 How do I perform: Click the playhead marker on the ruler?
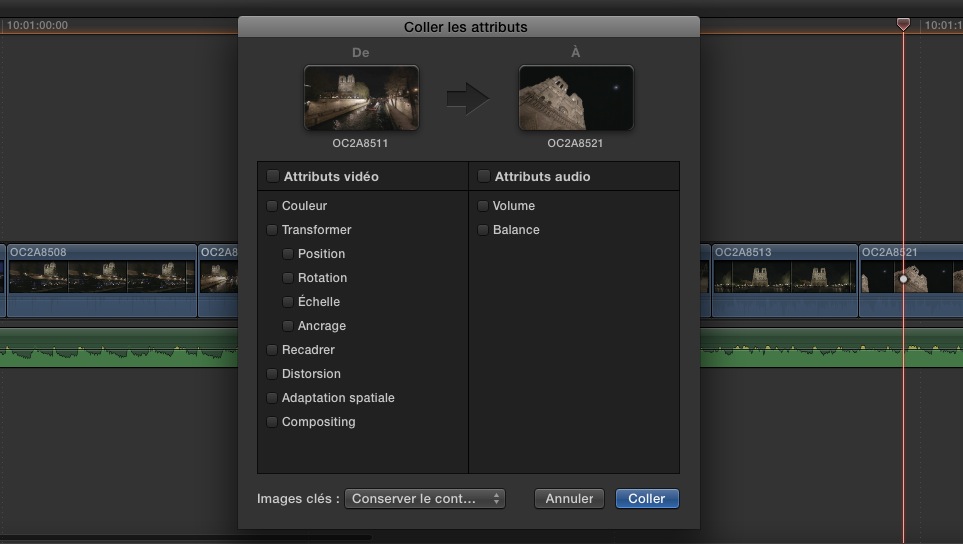(x=903, y=24)
